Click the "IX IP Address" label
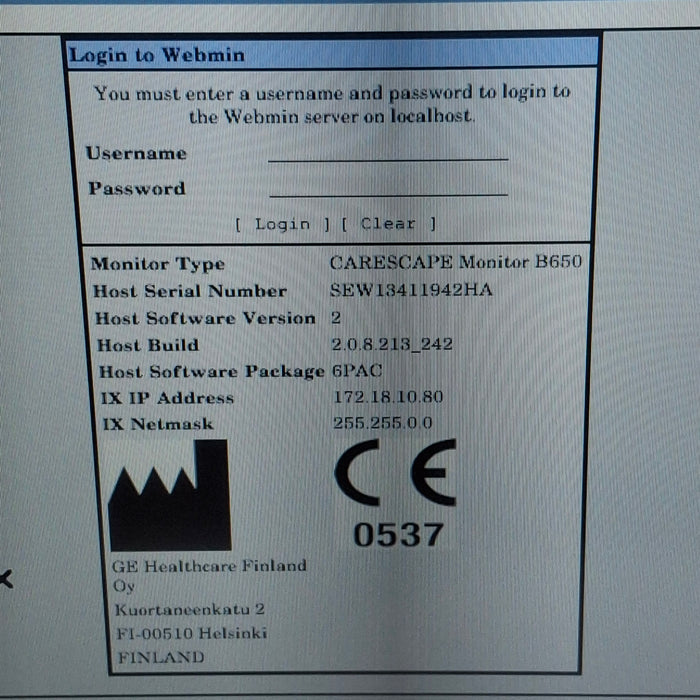 tap(167, 398)
